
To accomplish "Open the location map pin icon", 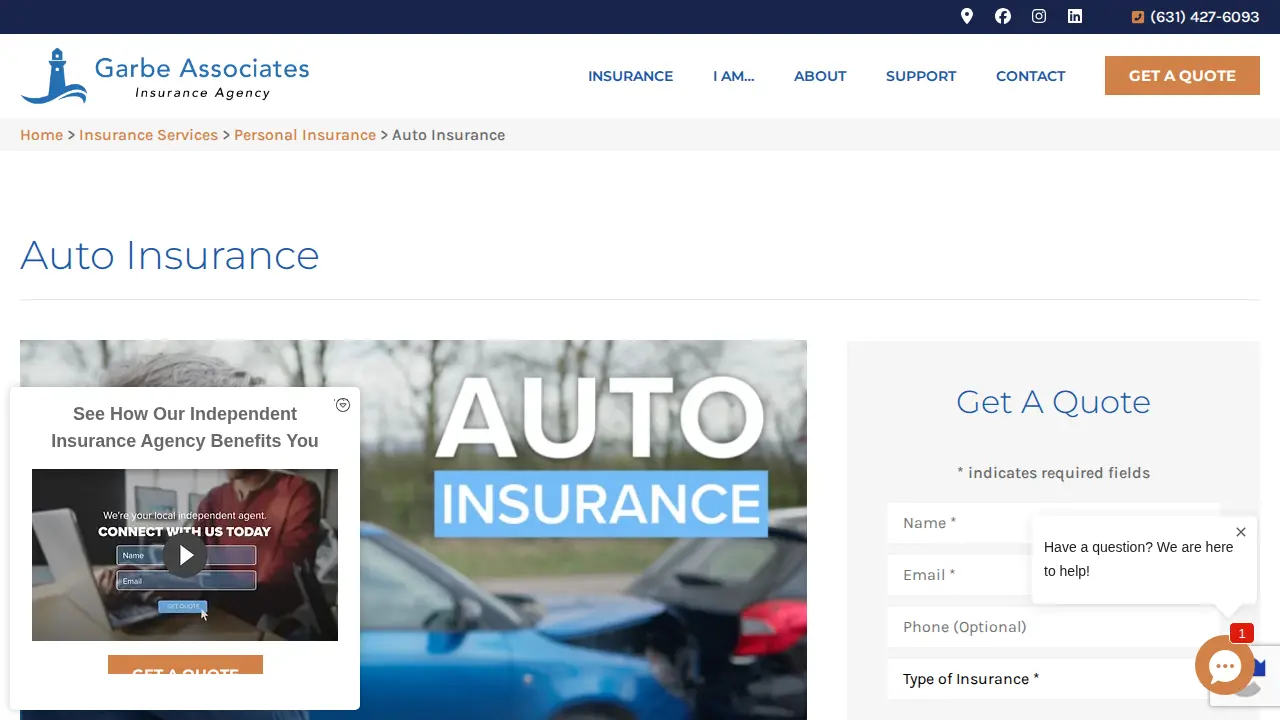I will [967, 16].
